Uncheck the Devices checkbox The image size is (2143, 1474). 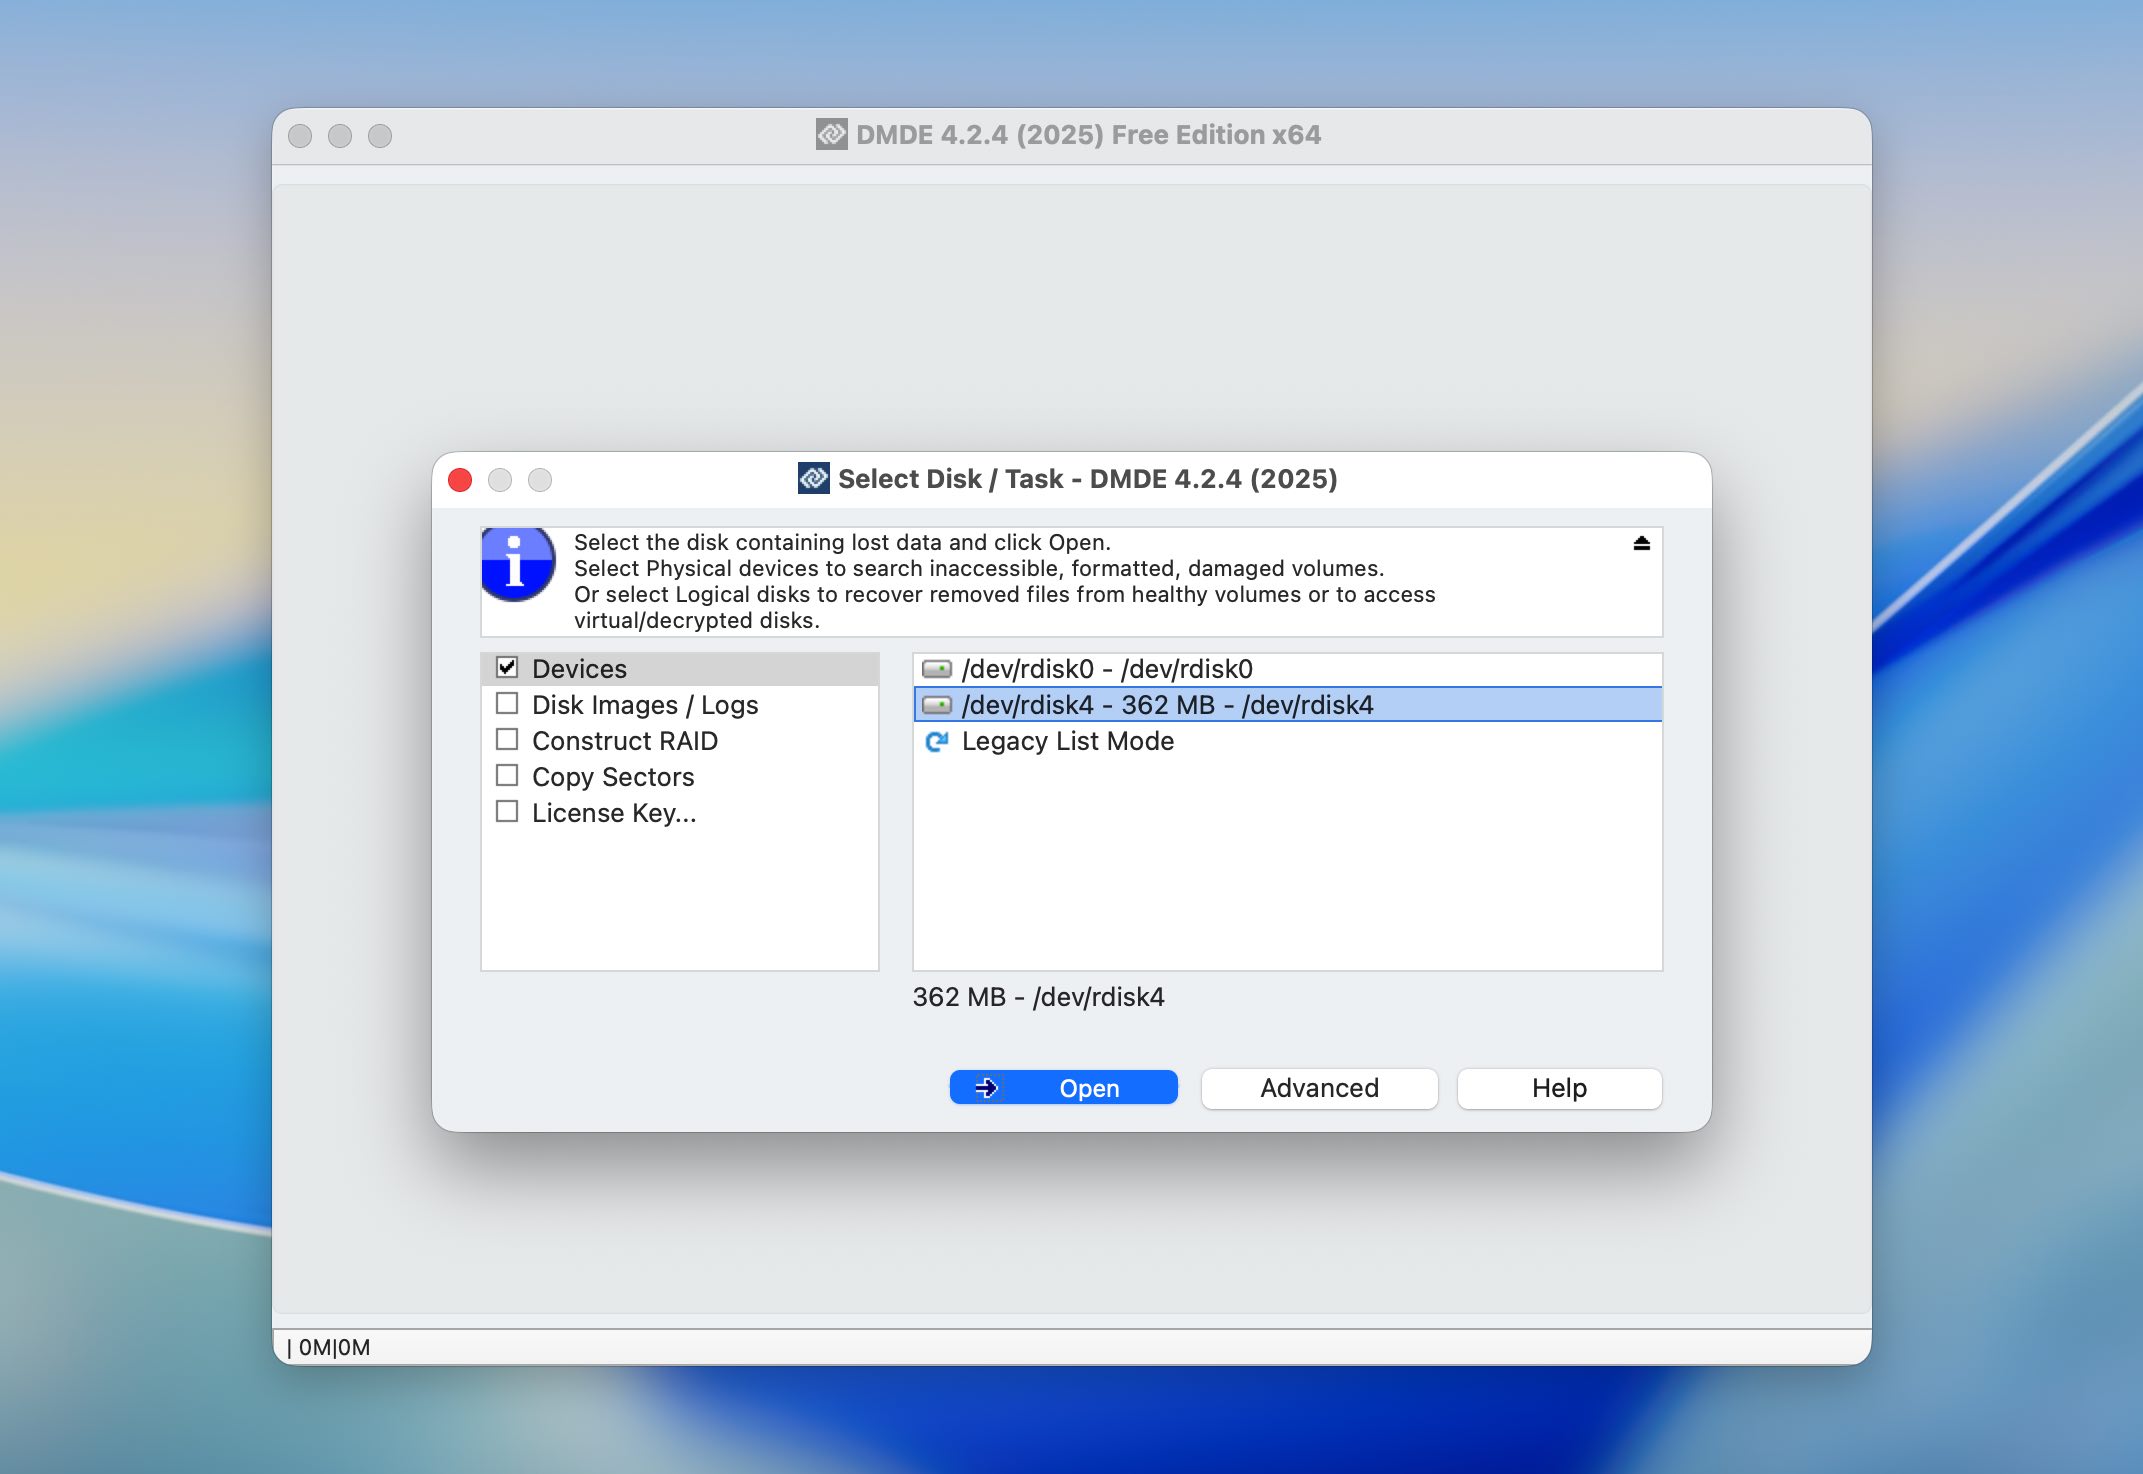point(507,667)
